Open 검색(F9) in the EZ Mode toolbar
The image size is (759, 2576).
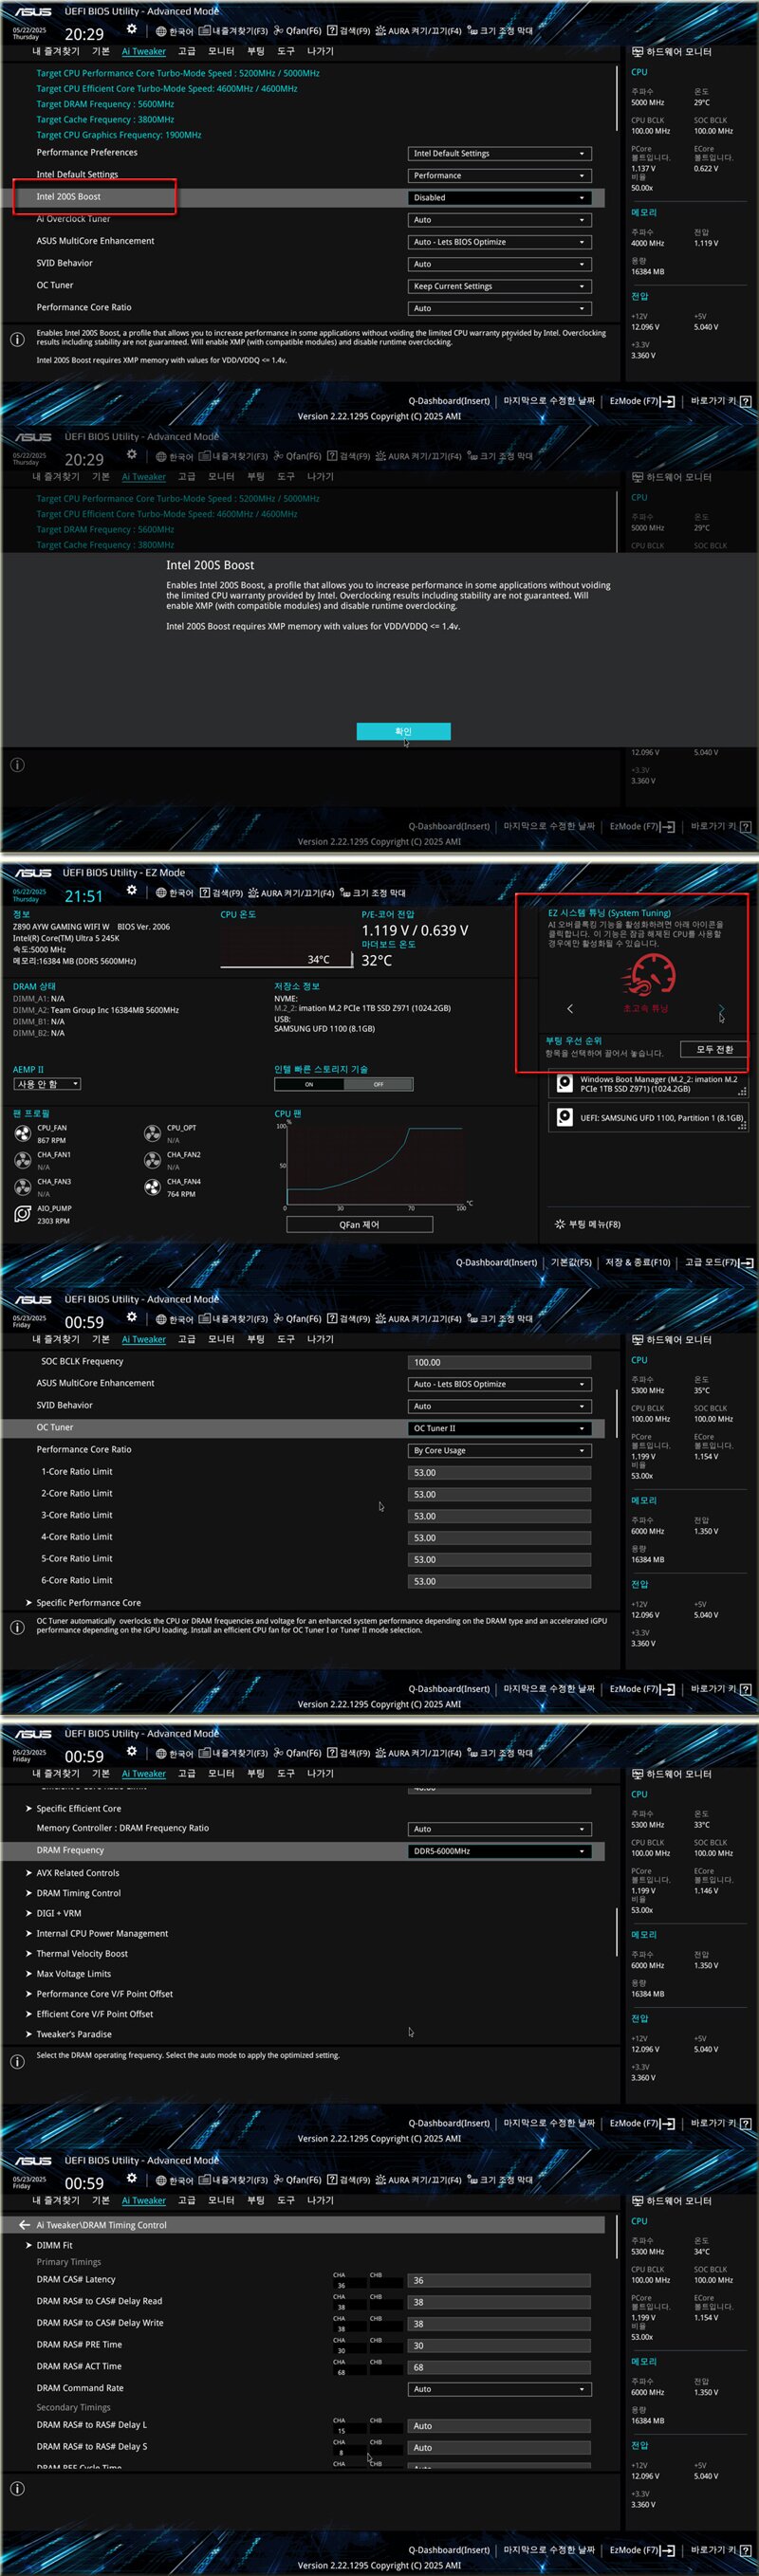[221, 893]
